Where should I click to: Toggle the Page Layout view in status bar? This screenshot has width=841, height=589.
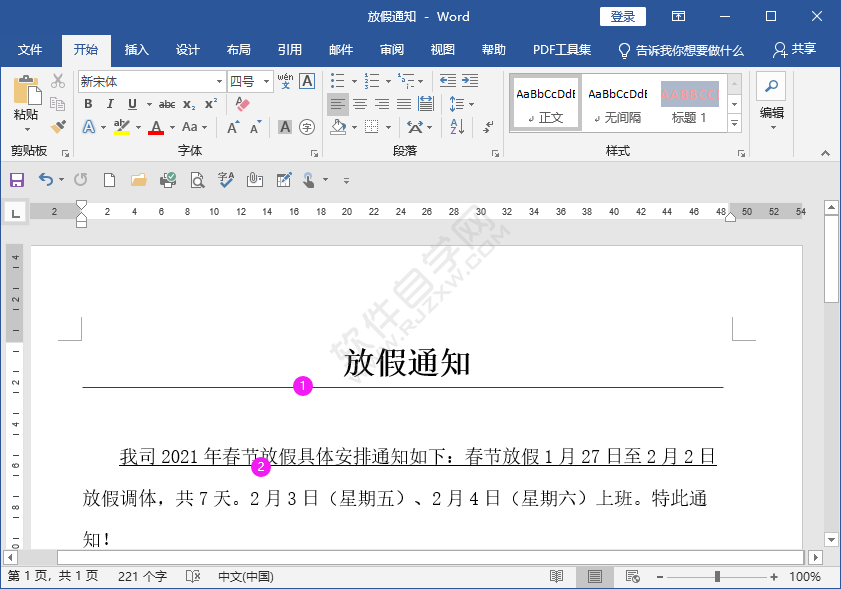tap(594, 576)
